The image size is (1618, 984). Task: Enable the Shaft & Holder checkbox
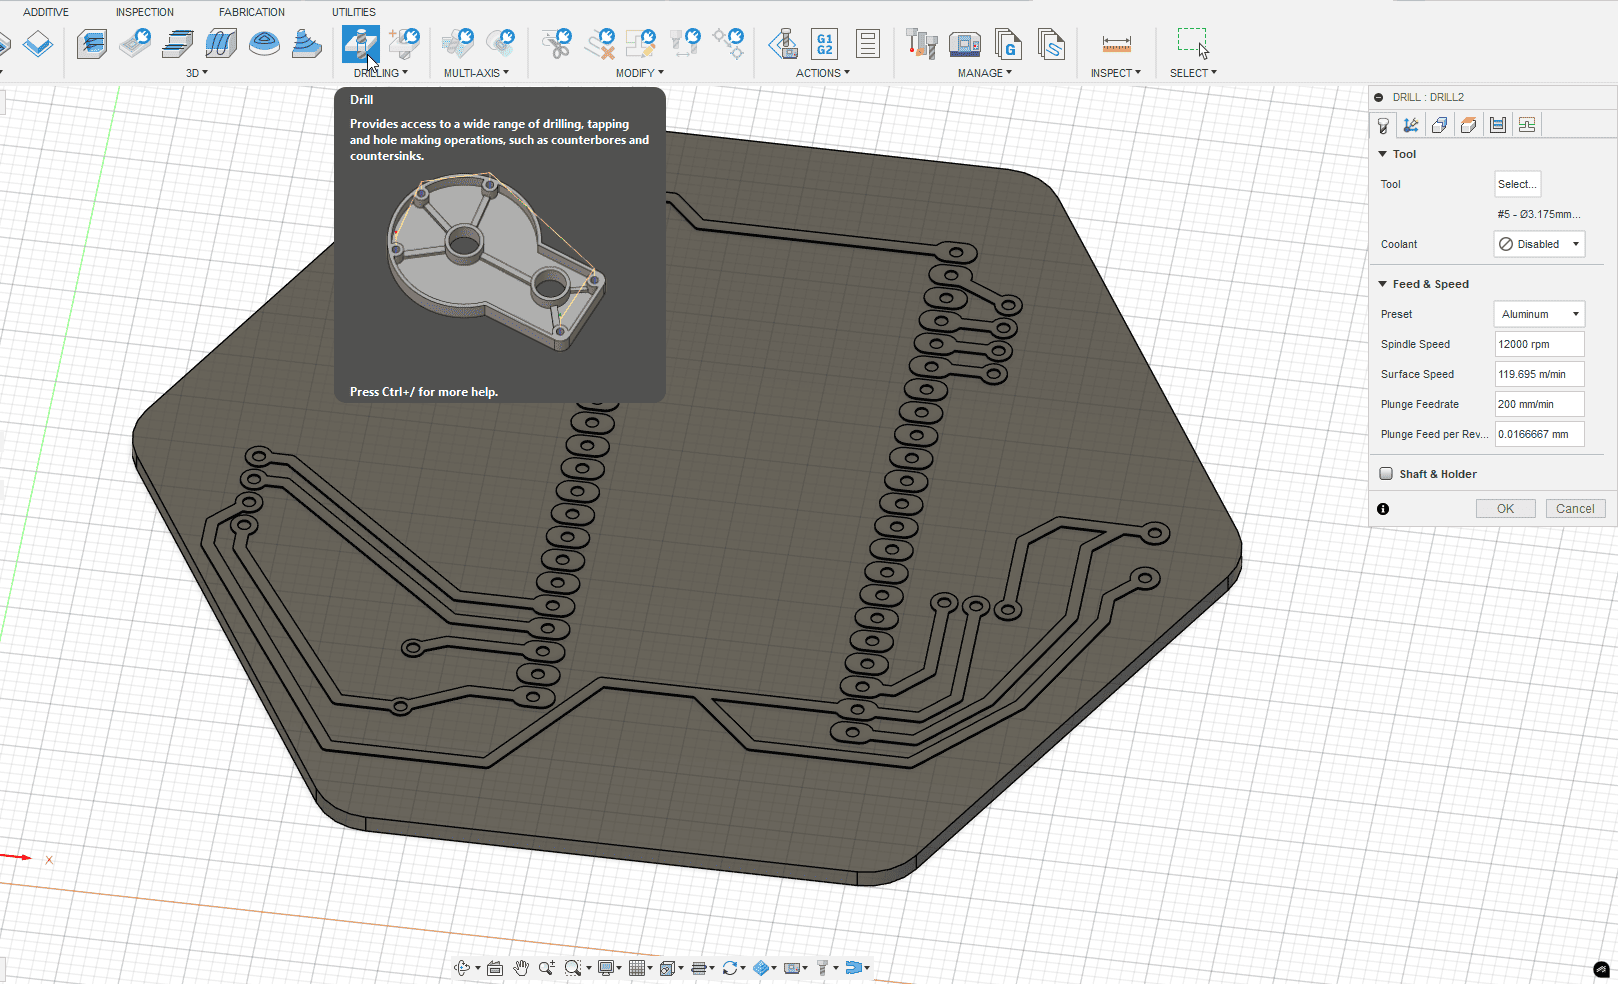pos(1386,474)
